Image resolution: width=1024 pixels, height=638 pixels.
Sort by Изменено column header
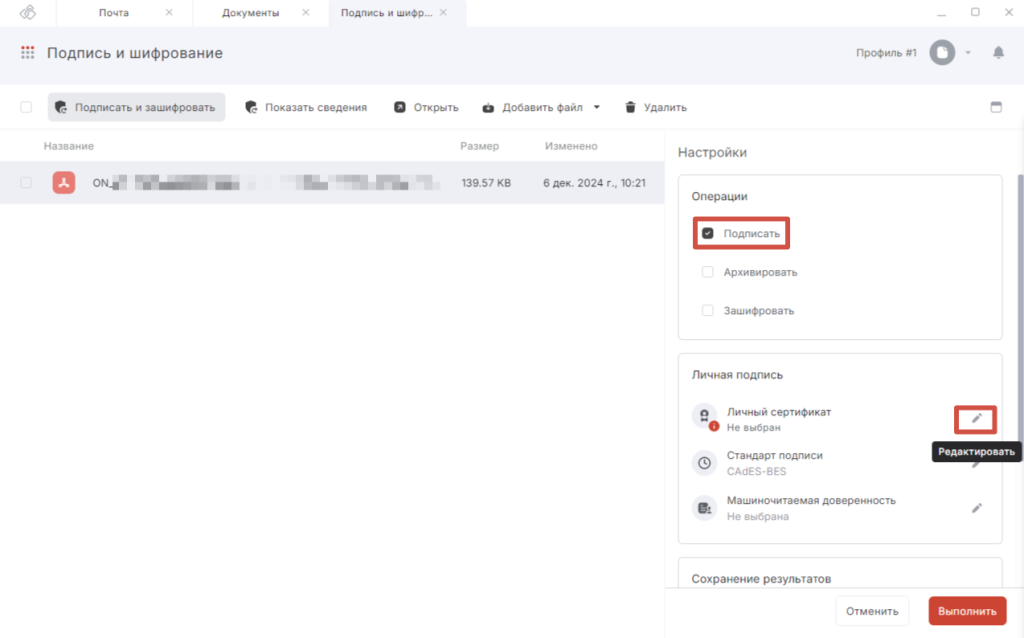(x=571, y=146)
